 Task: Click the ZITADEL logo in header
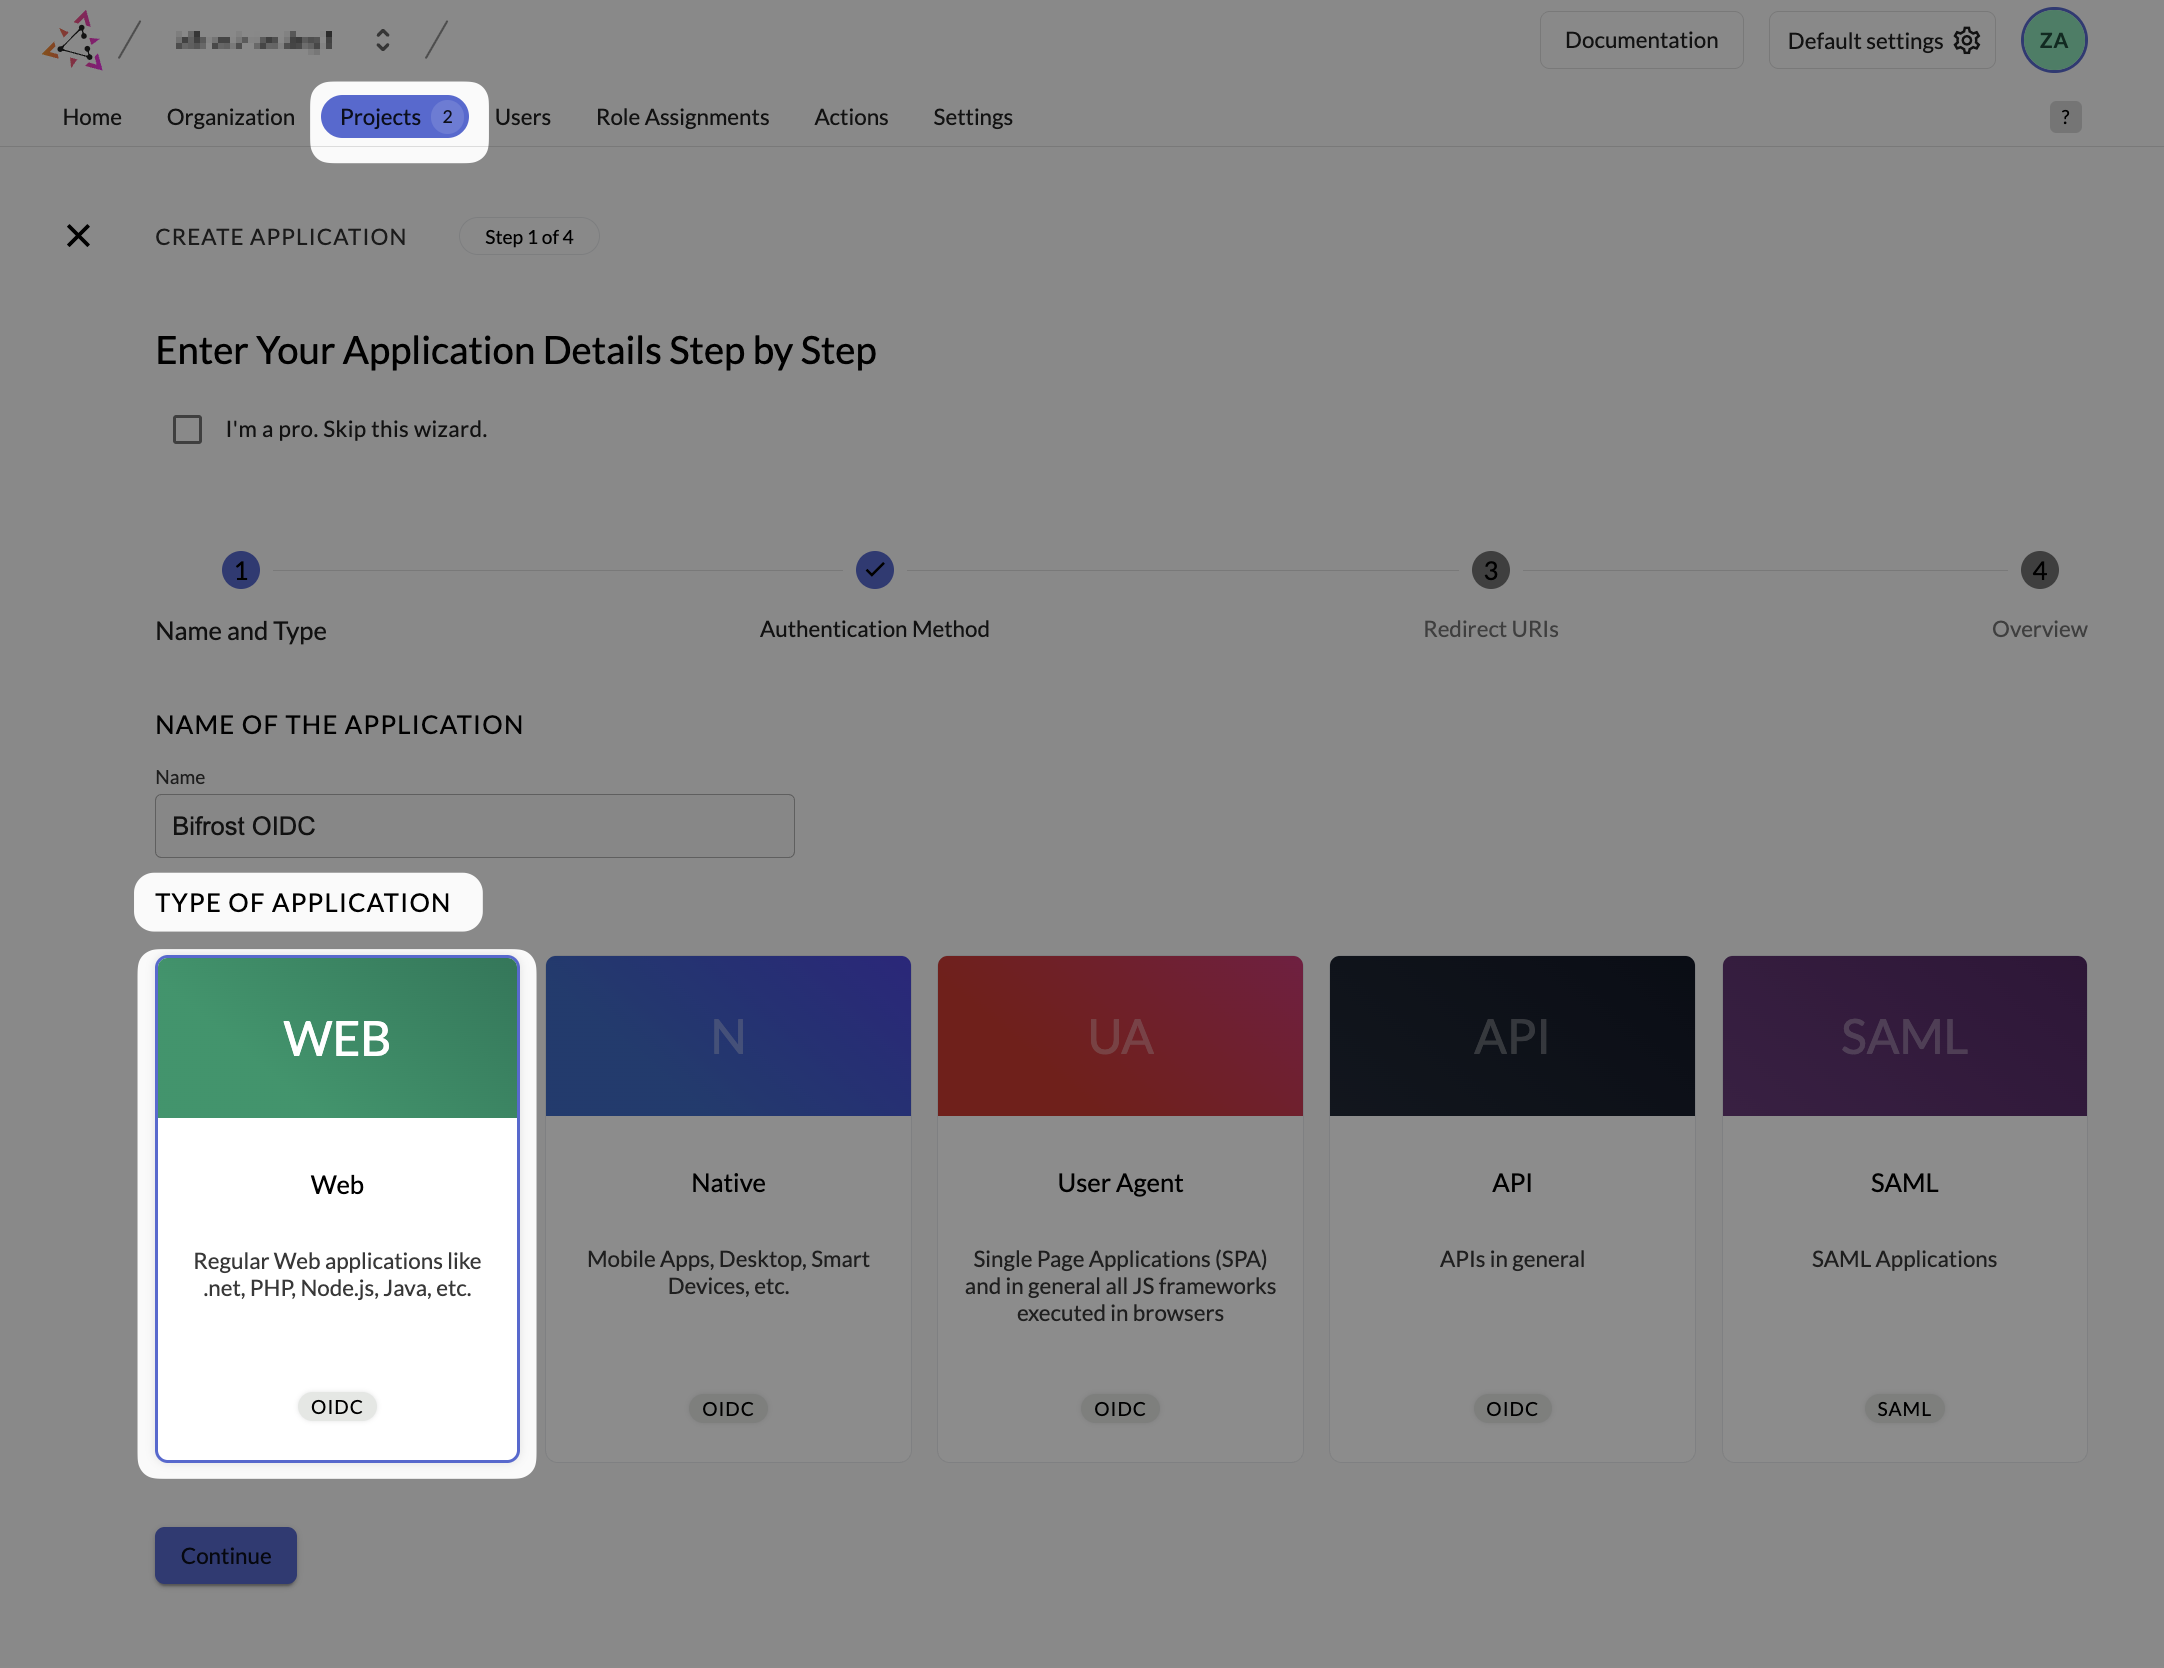(x=73, y=41)
